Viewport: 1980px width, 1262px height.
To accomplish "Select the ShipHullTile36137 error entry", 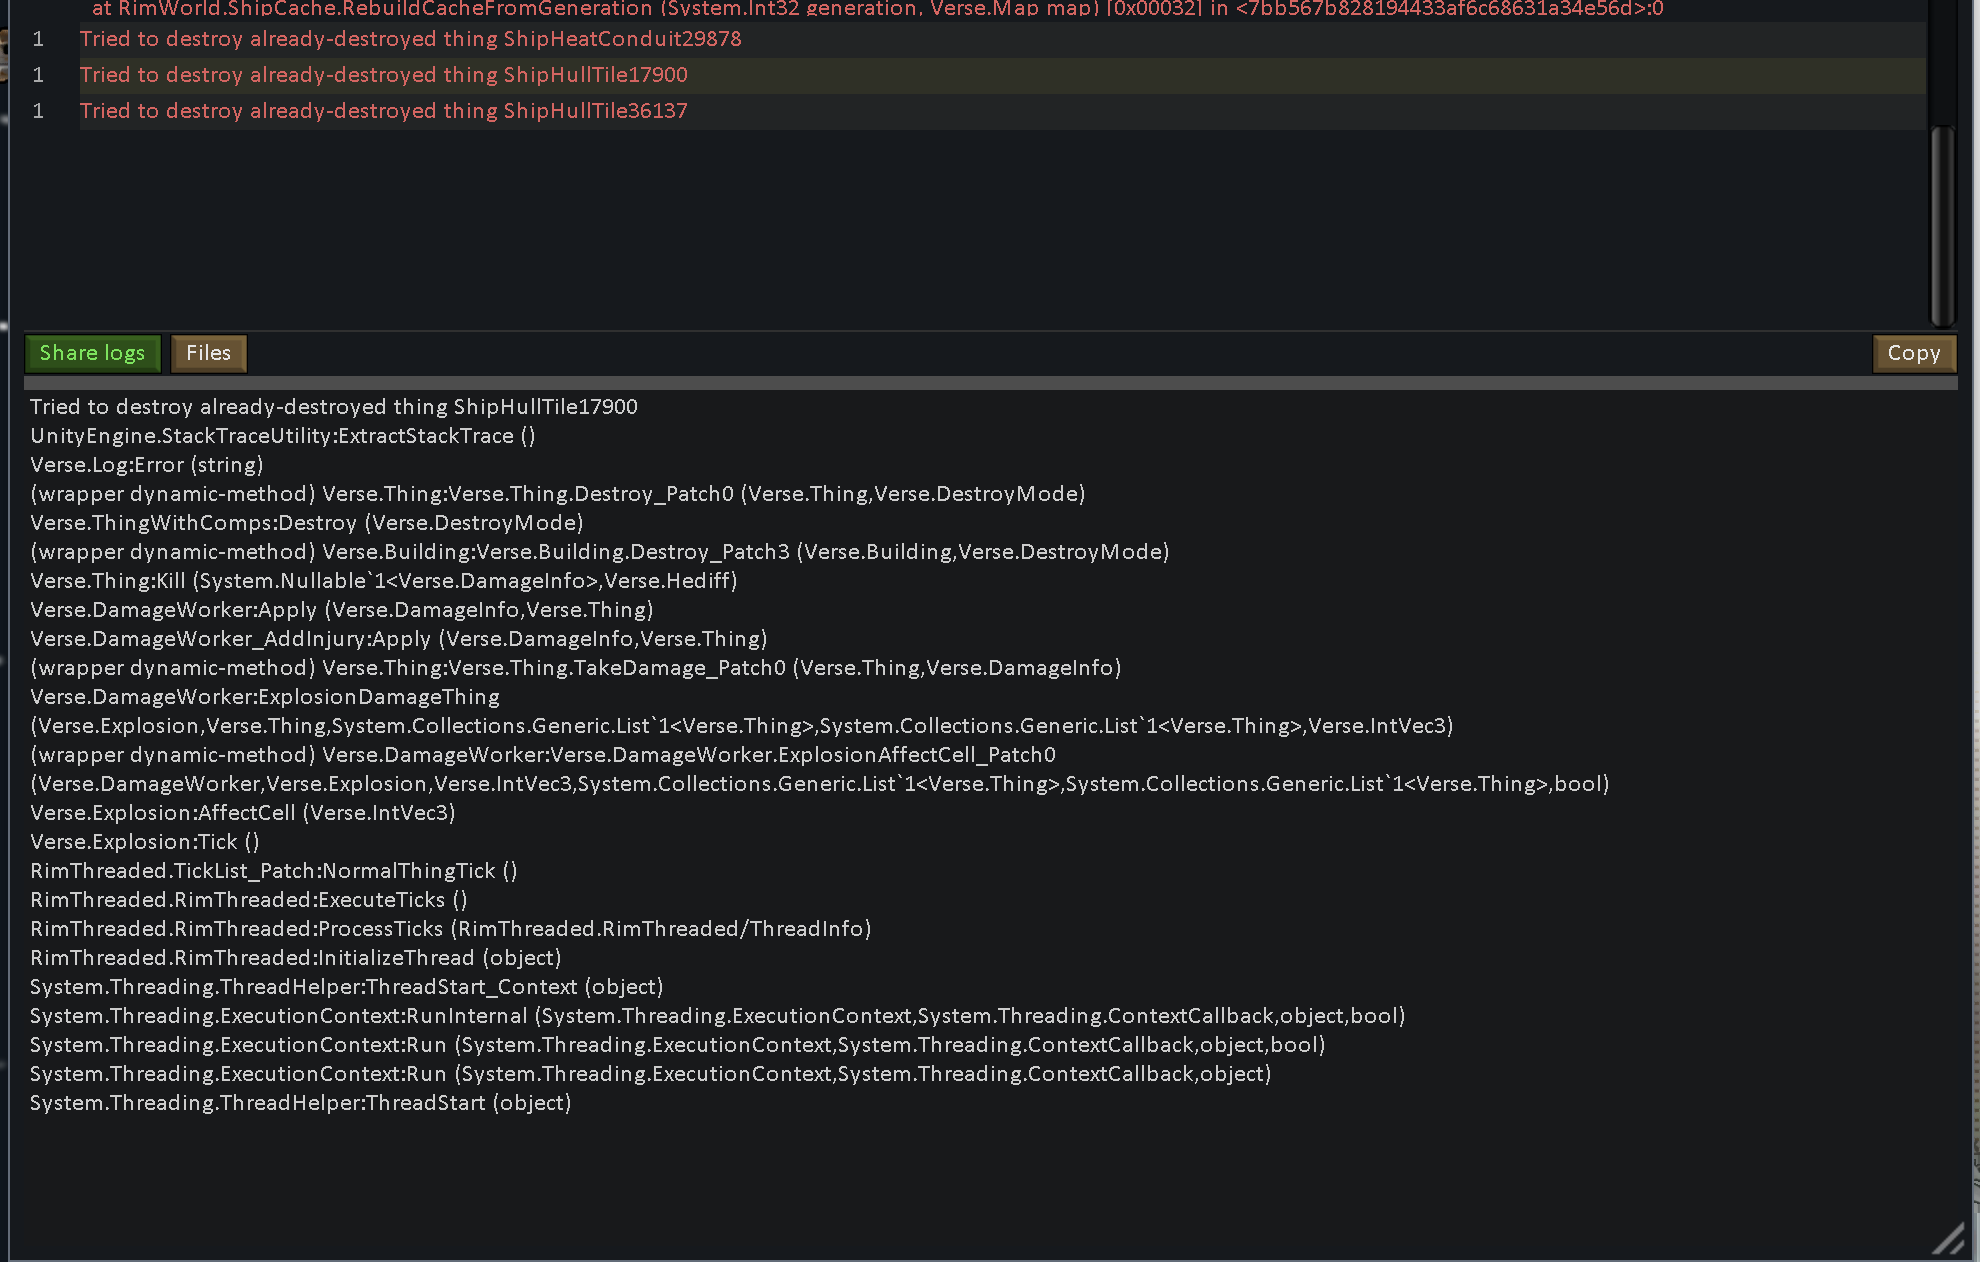I will pyautogui.click(x=384, y=111).
